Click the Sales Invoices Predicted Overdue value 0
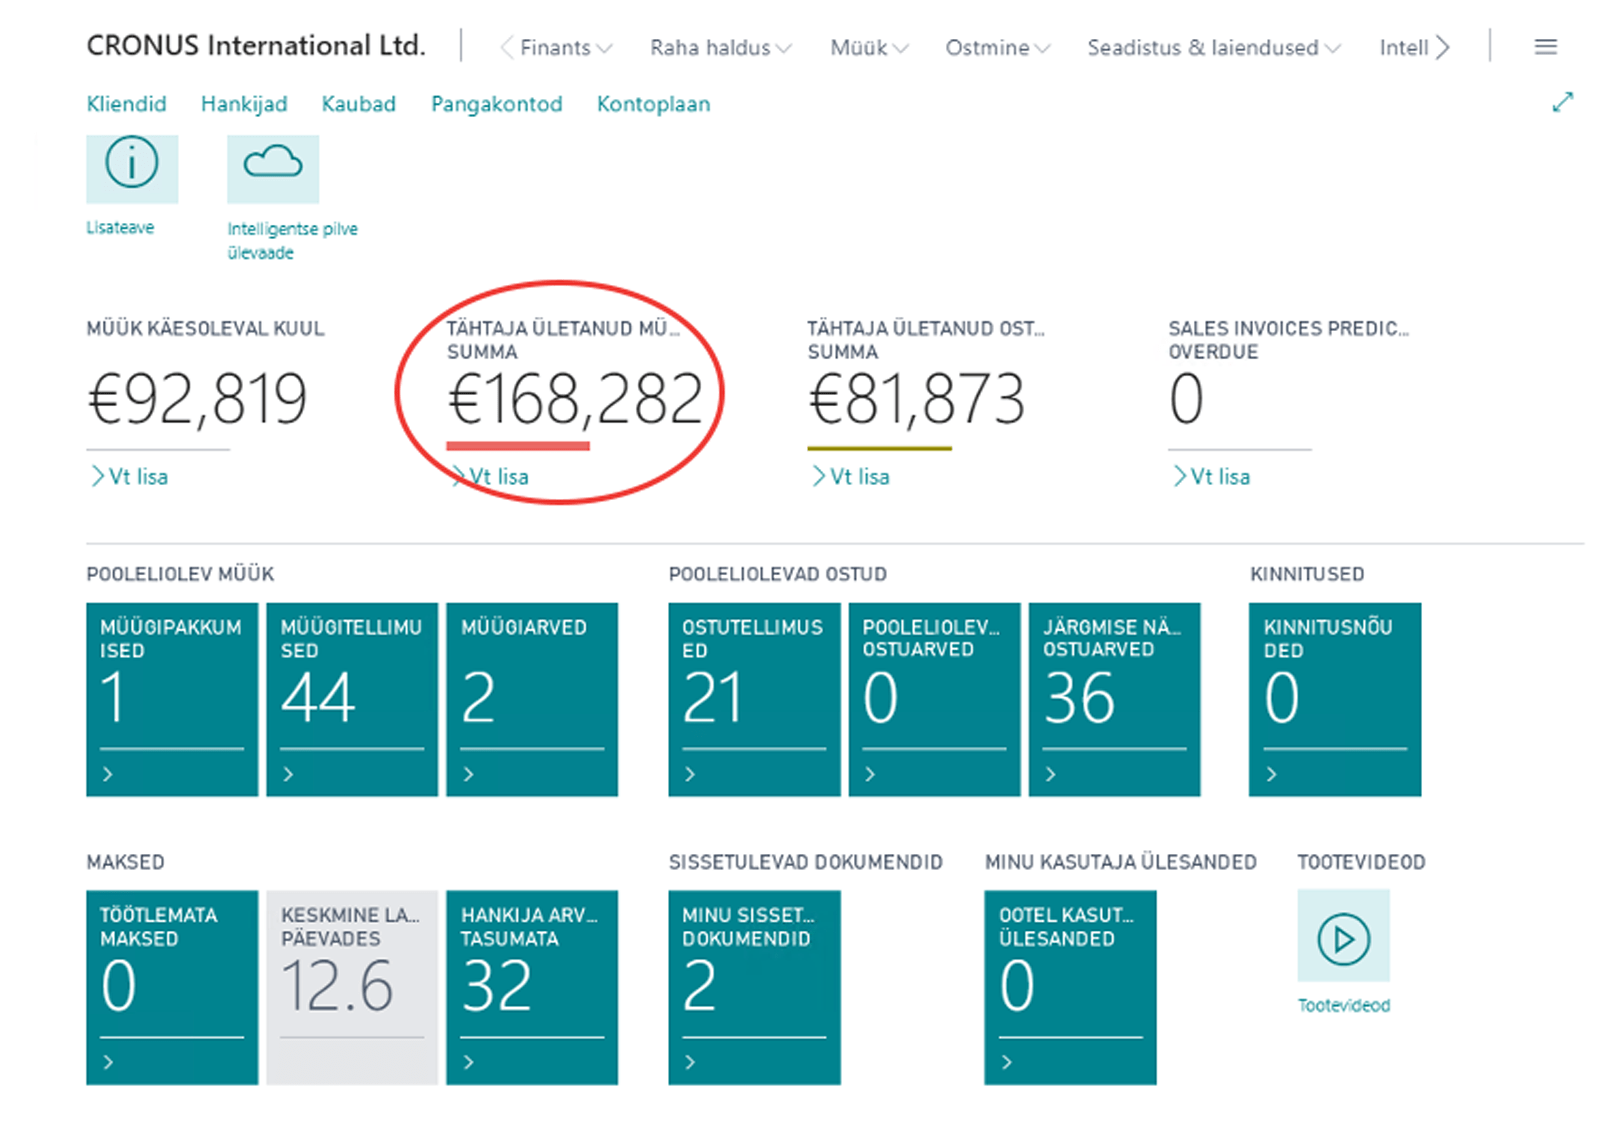 pos(1187,399)
